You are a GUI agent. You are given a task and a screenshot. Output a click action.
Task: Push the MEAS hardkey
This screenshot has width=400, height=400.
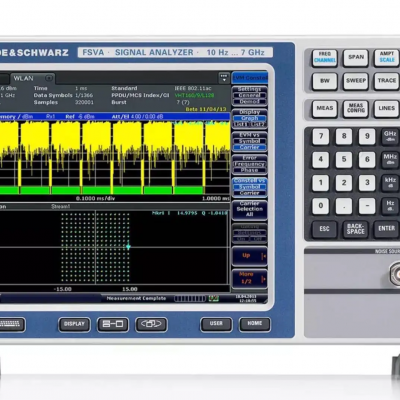(x=325, y=109)
